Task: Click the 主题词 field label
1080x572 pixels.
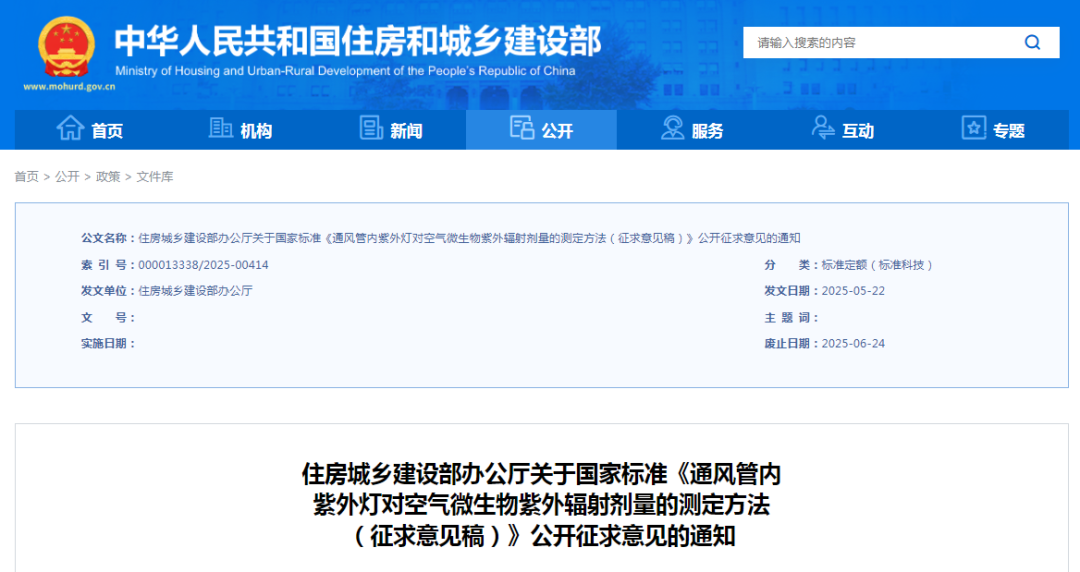Action: (790, 318)
